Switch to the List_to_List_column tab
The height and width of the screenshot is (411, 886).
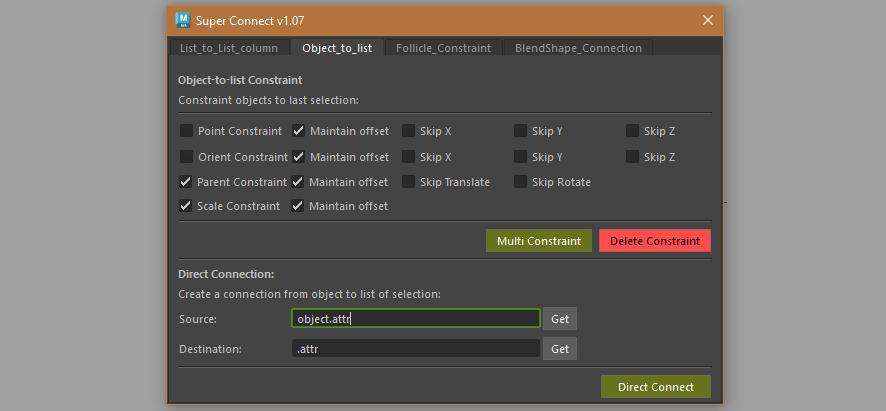click(x=229, y=48)
